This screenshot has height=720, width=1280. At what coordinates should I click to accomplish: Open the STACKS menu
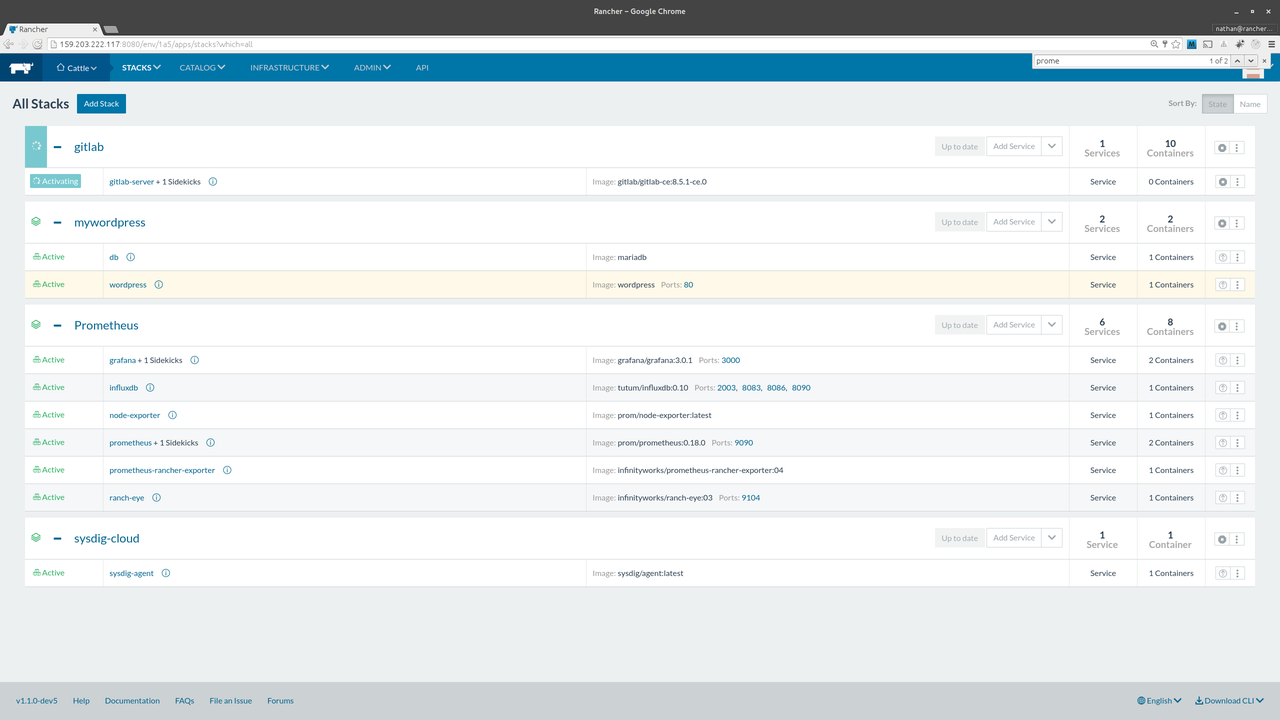pos(140,68)
